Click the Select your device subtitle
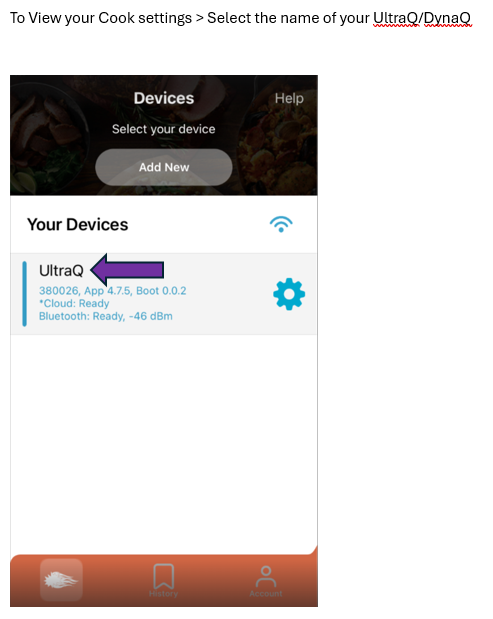Image resolution: width=493 pixels, height=619 pixels. click(x=164, y=129)
